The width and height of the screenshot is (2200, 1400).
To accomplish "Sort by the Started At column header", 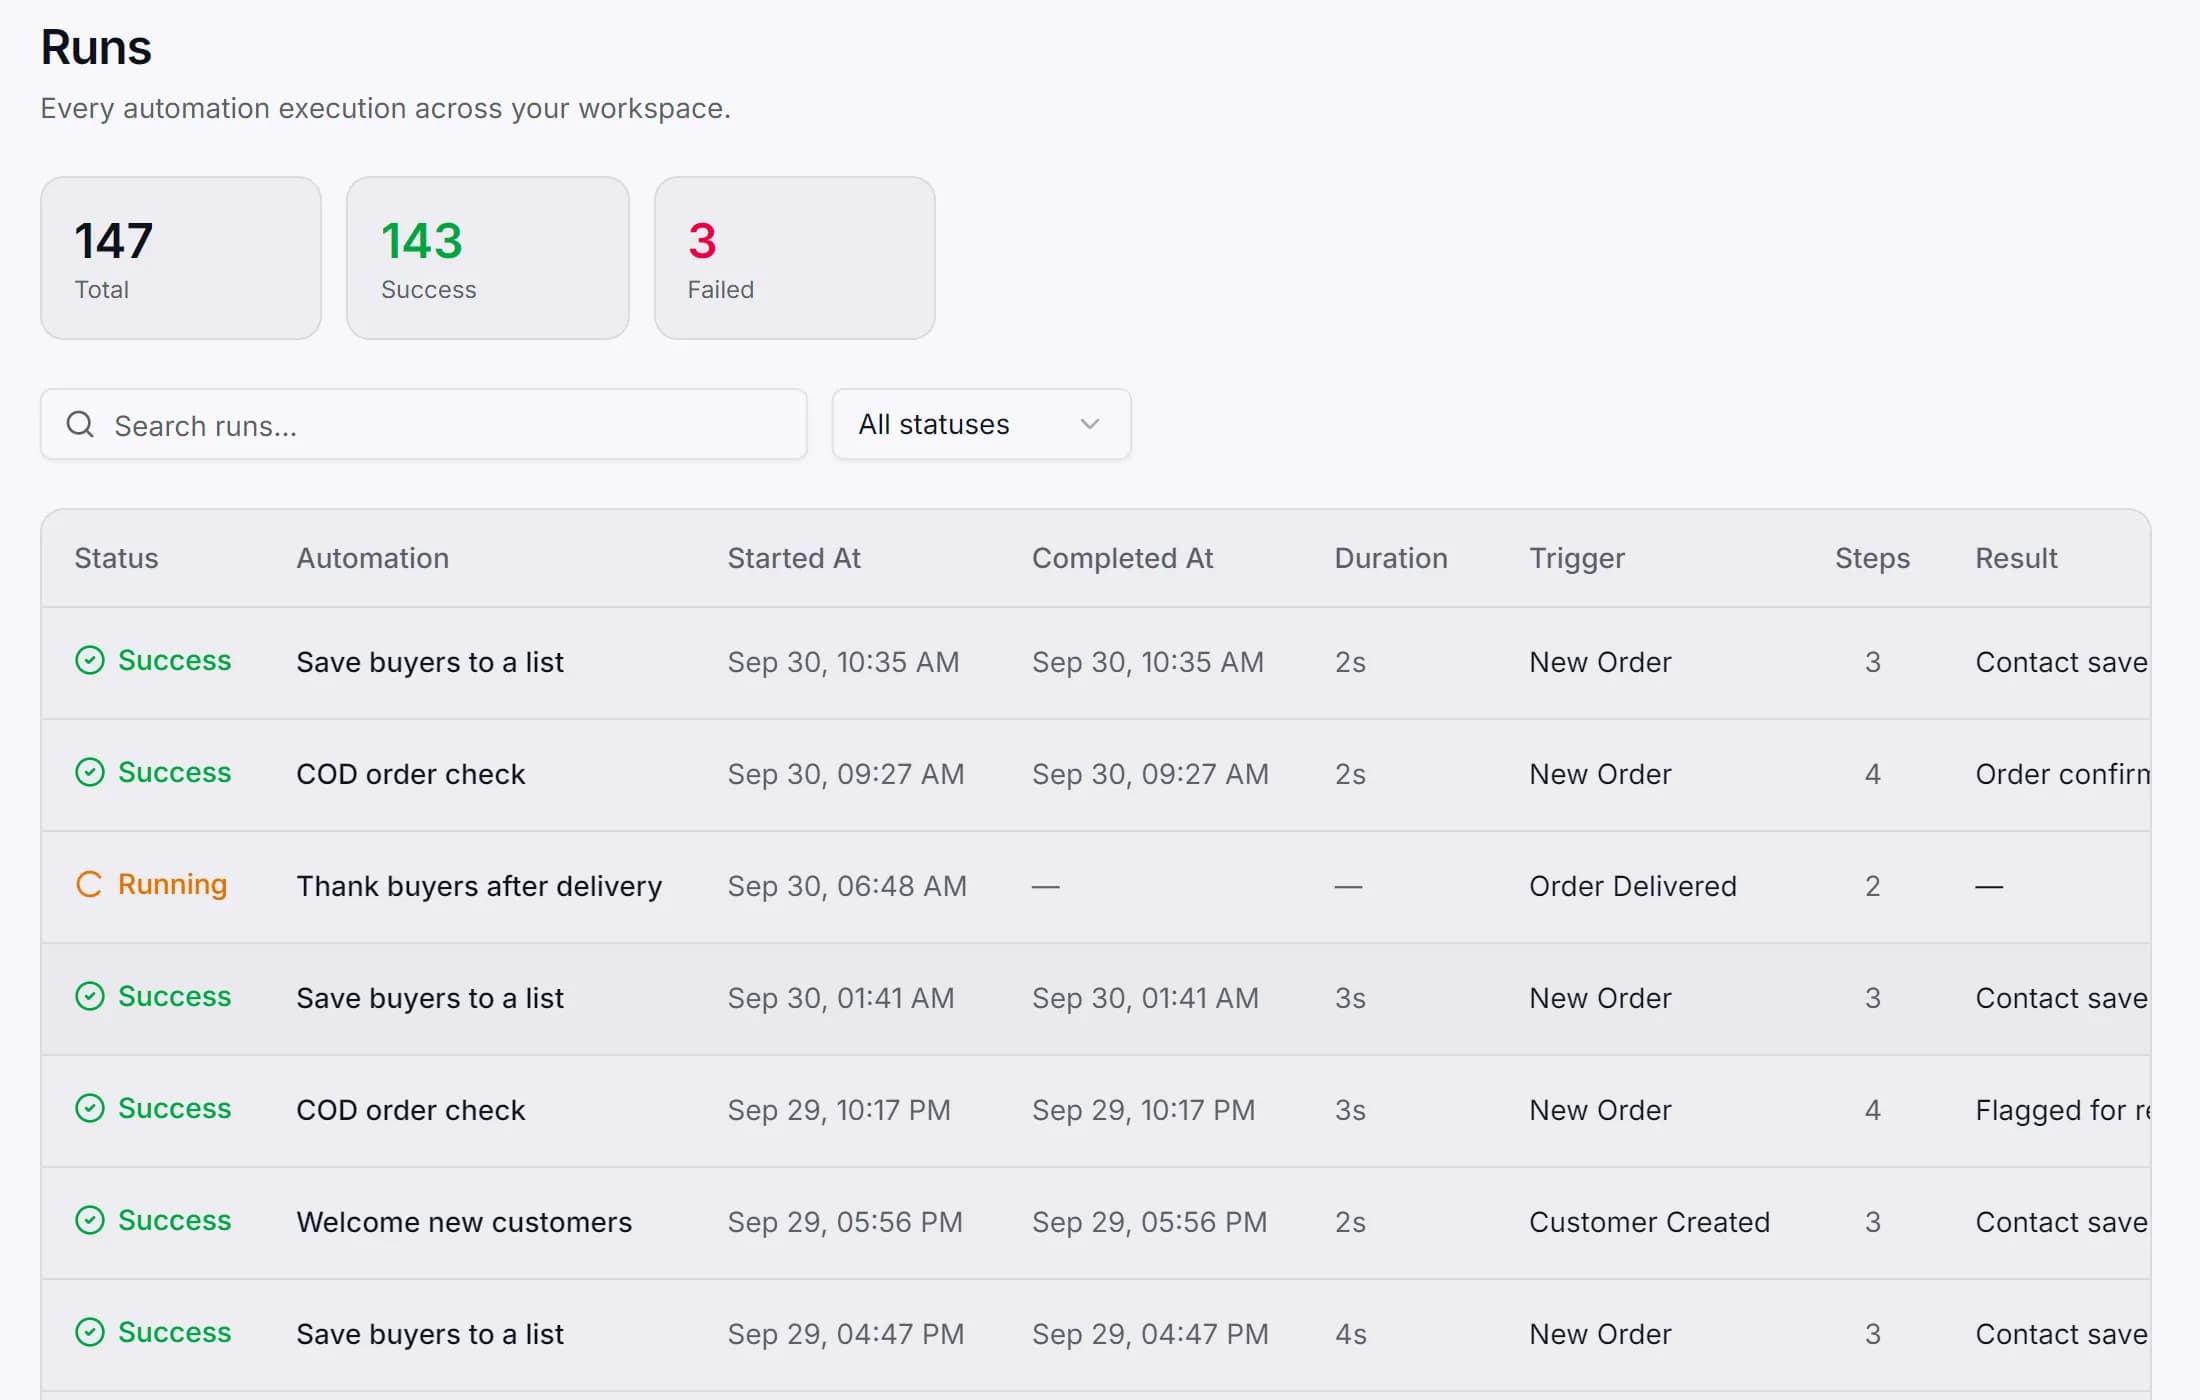I will 794,558.
